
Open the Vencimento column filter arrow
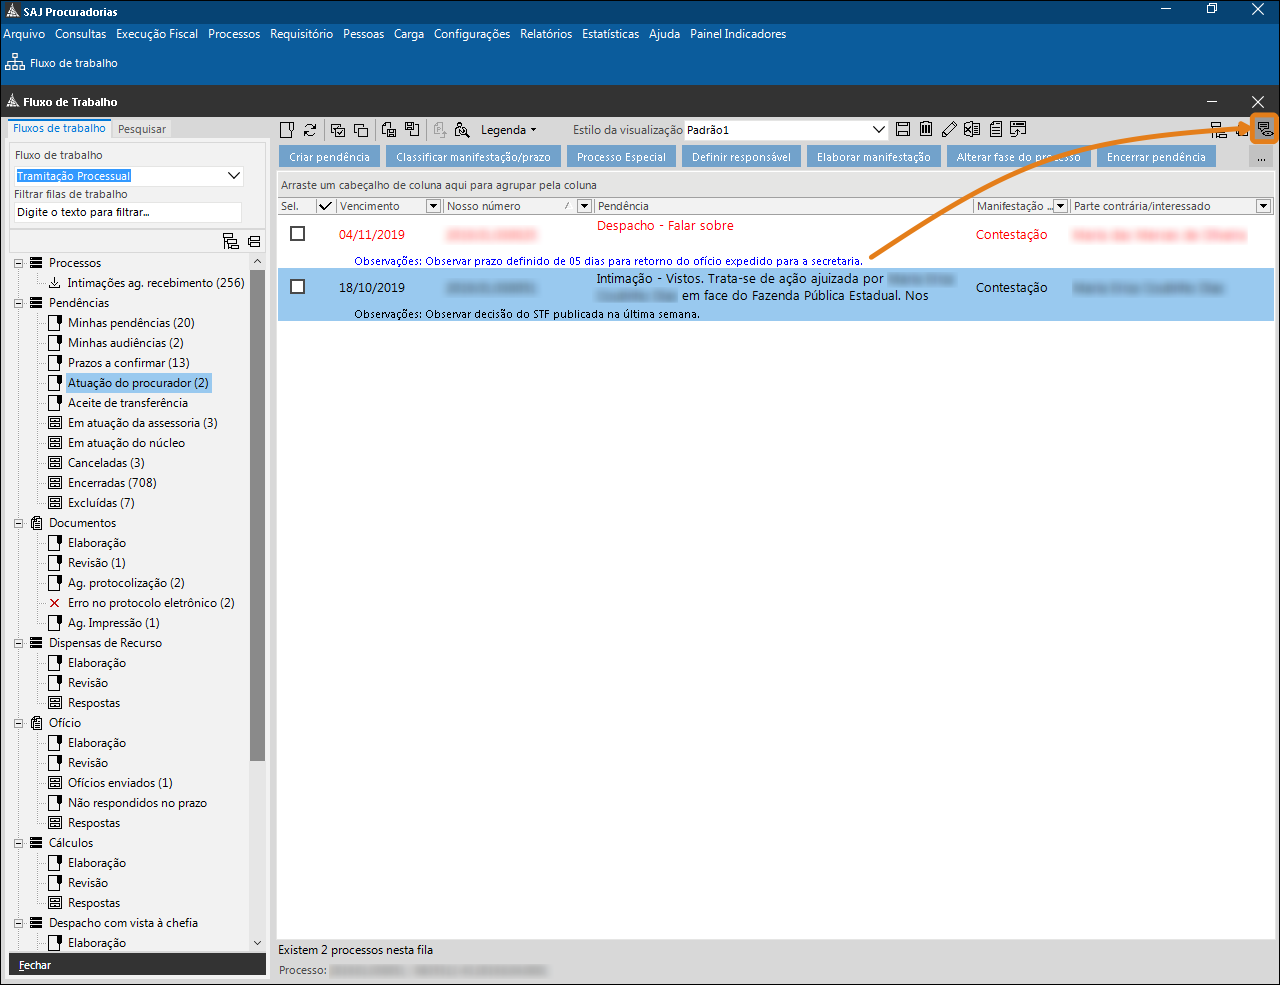pyautogui.click(x=433, y=206)
